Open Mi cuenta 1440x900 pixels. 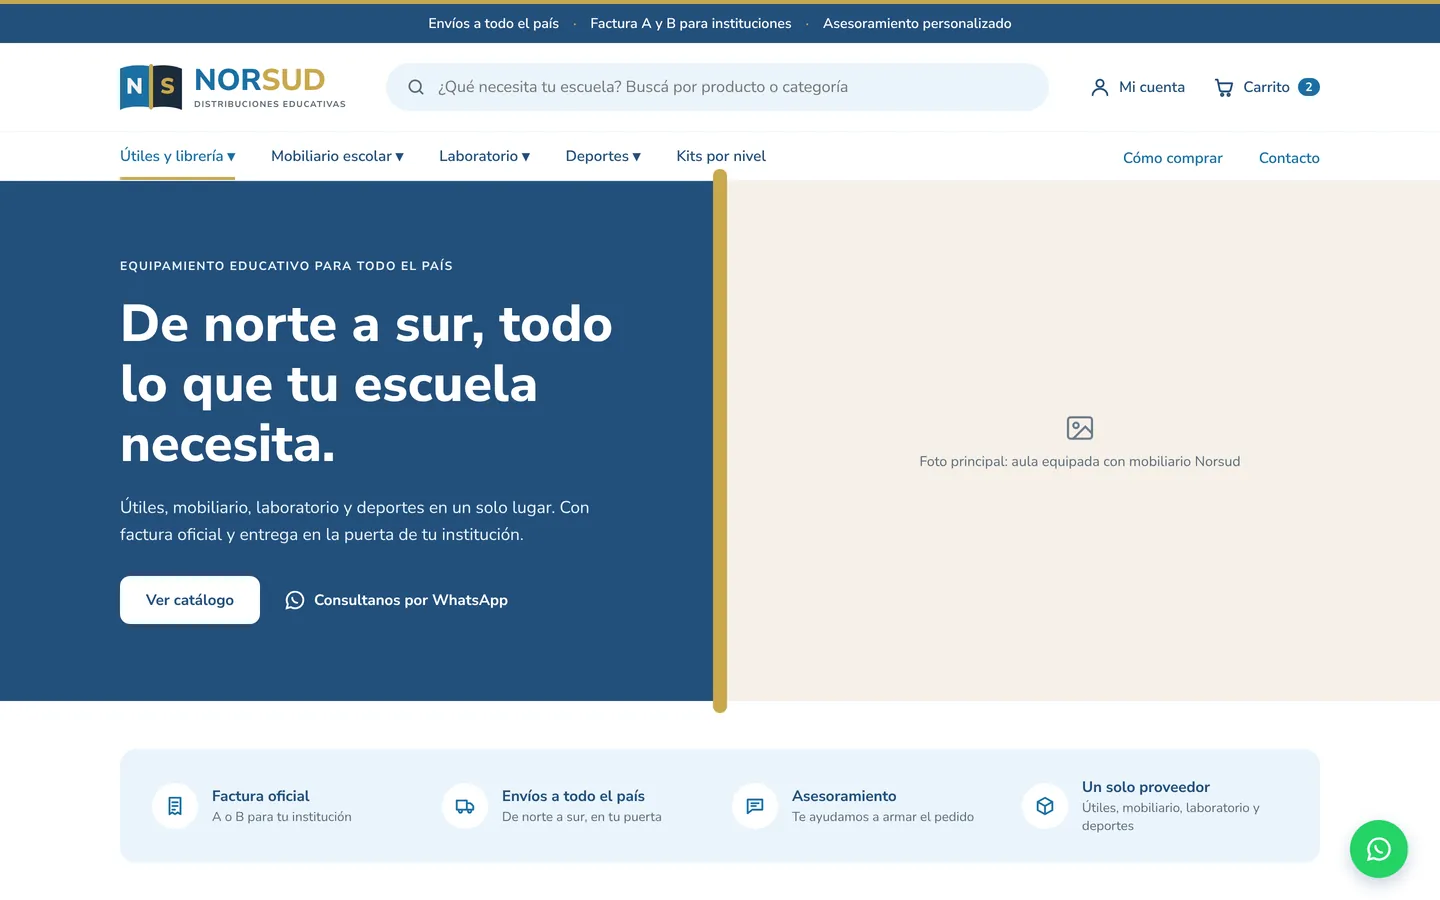pyautogui.click(x=1137, y=87)
